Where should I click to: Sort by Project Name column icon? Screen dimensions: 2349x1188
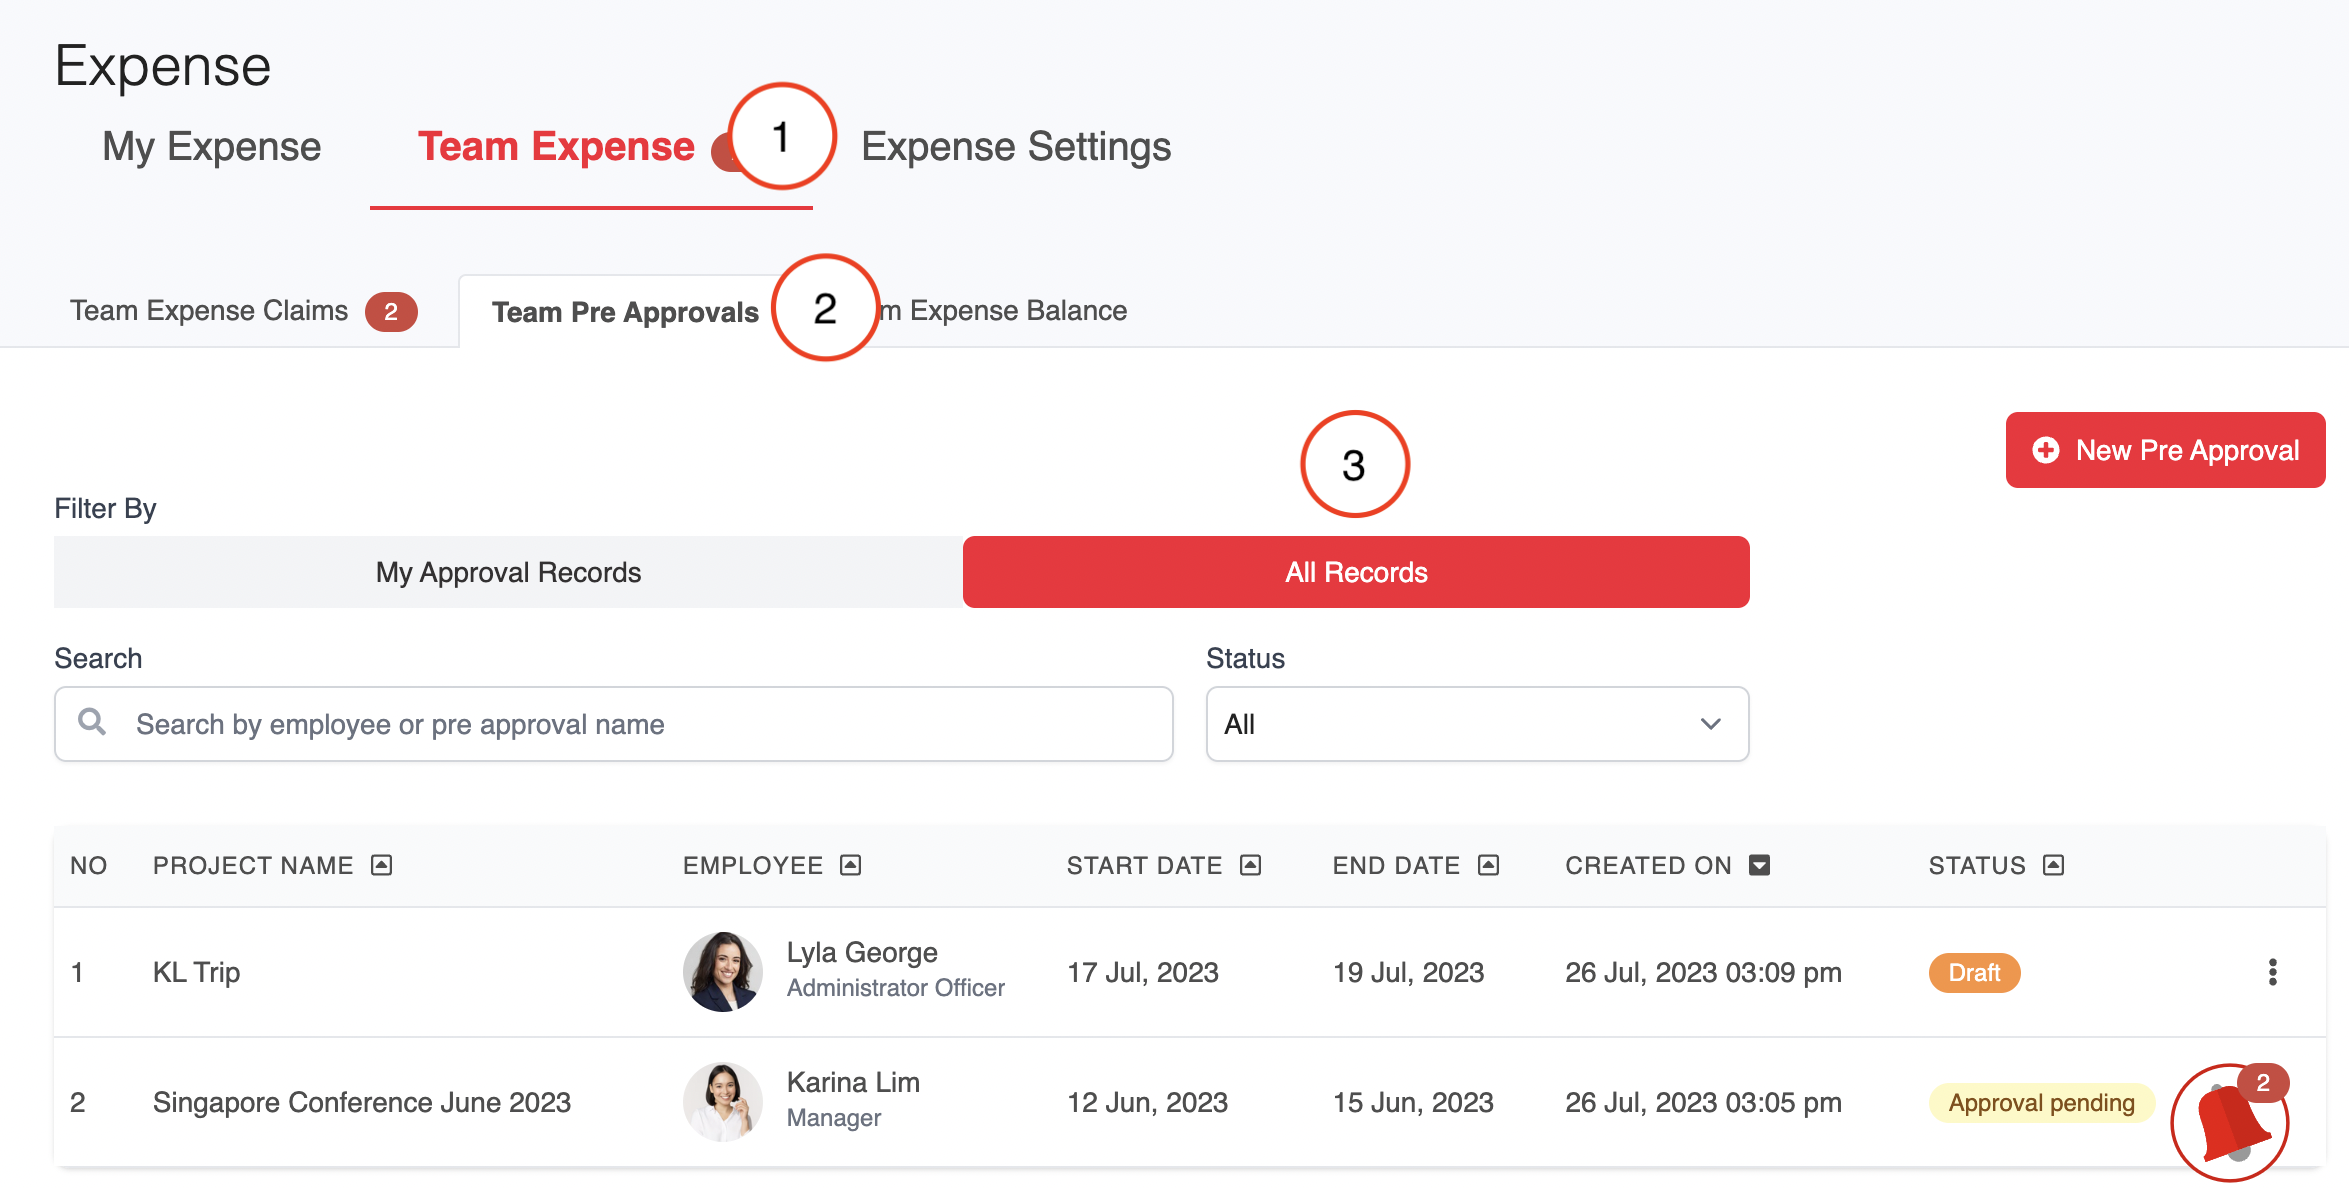[x=381, y=865]
